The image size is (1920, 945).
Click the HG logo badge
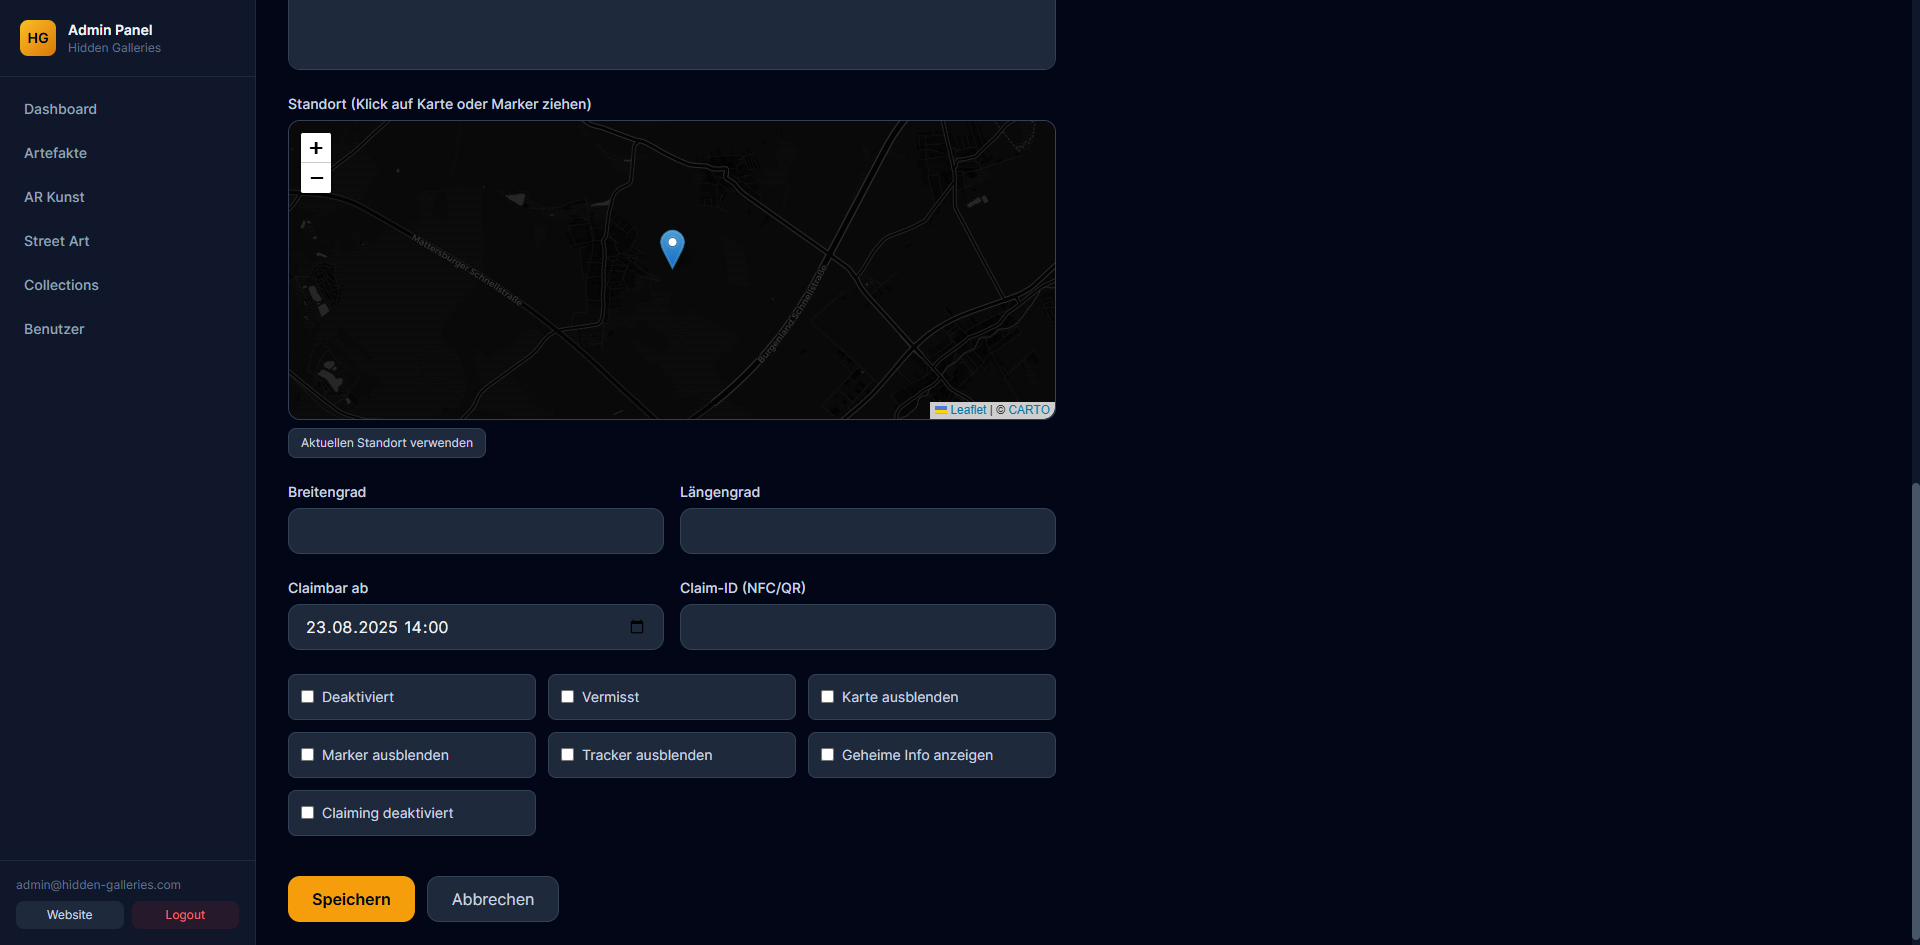[x=38, y=38]
